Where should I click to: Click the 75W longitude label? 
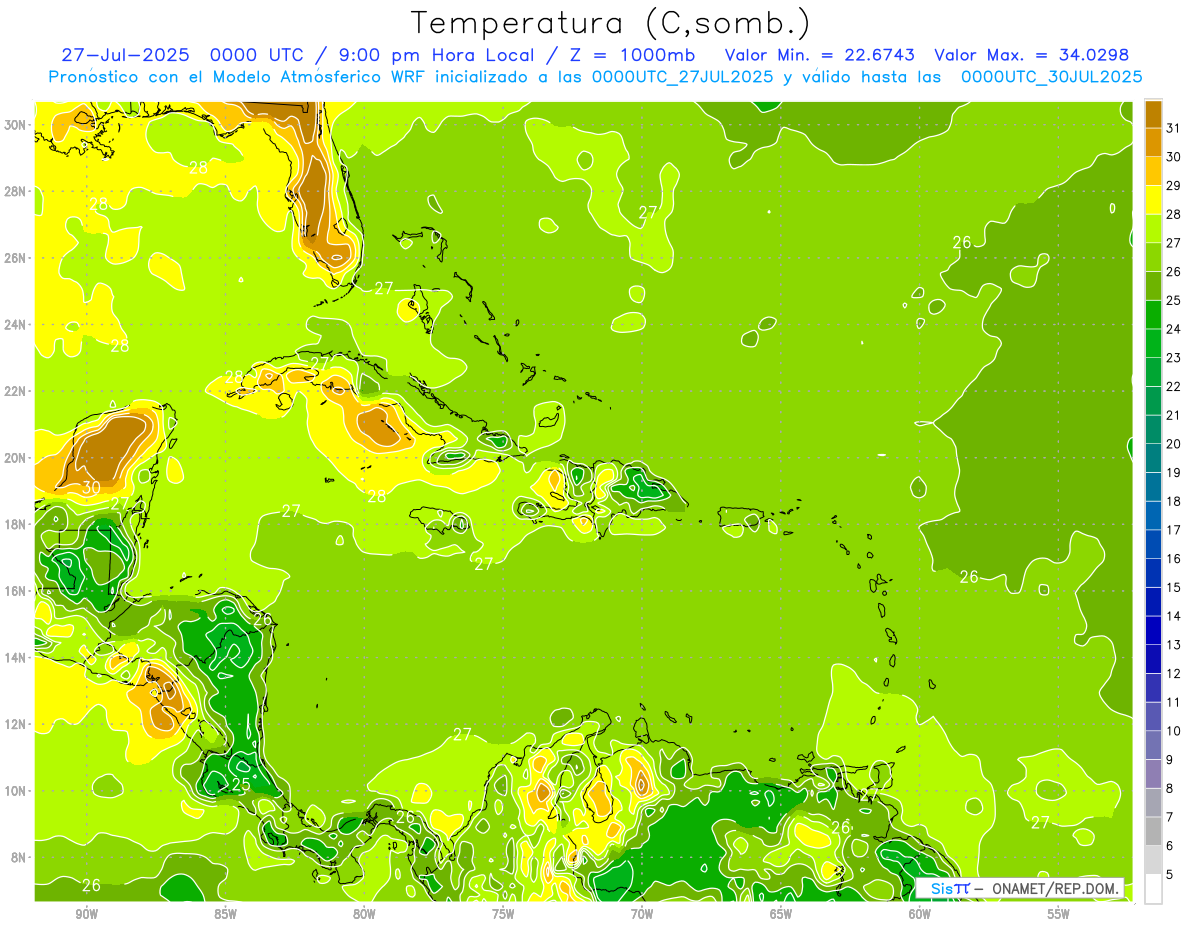click(x=503, y=915)
